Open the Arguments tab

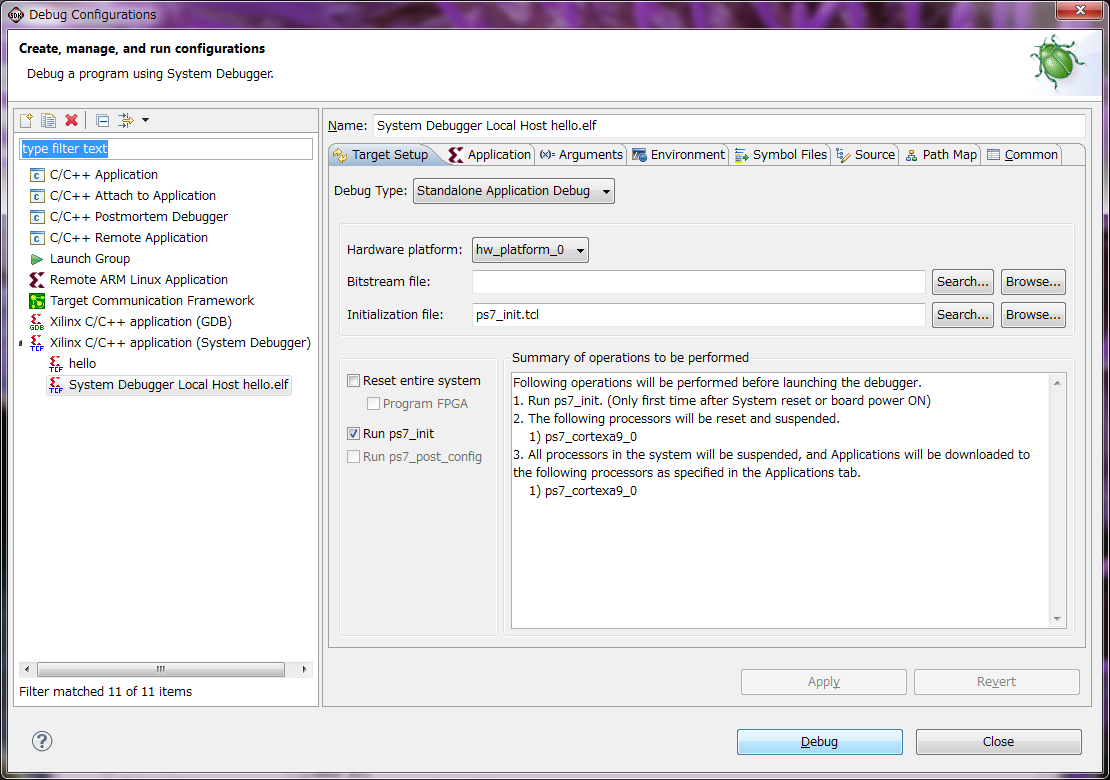(581, 155)
